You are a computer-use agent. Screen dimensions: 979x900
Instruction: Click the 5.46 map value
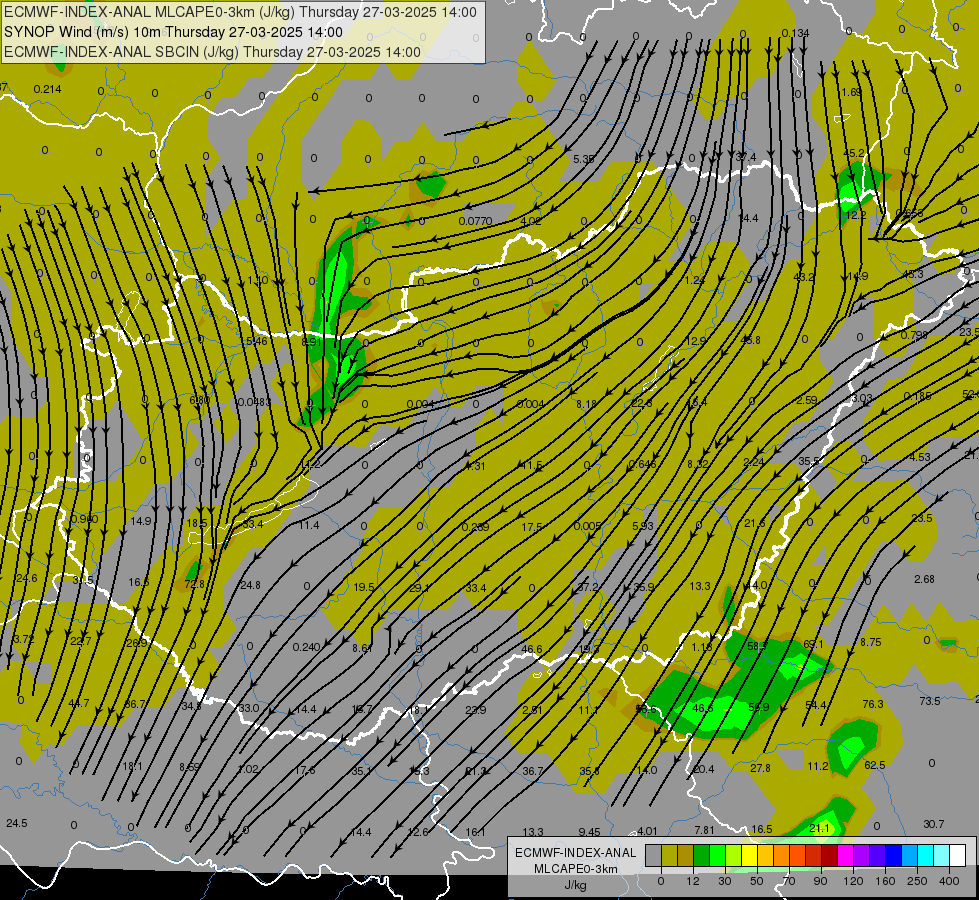coord(256,341)
